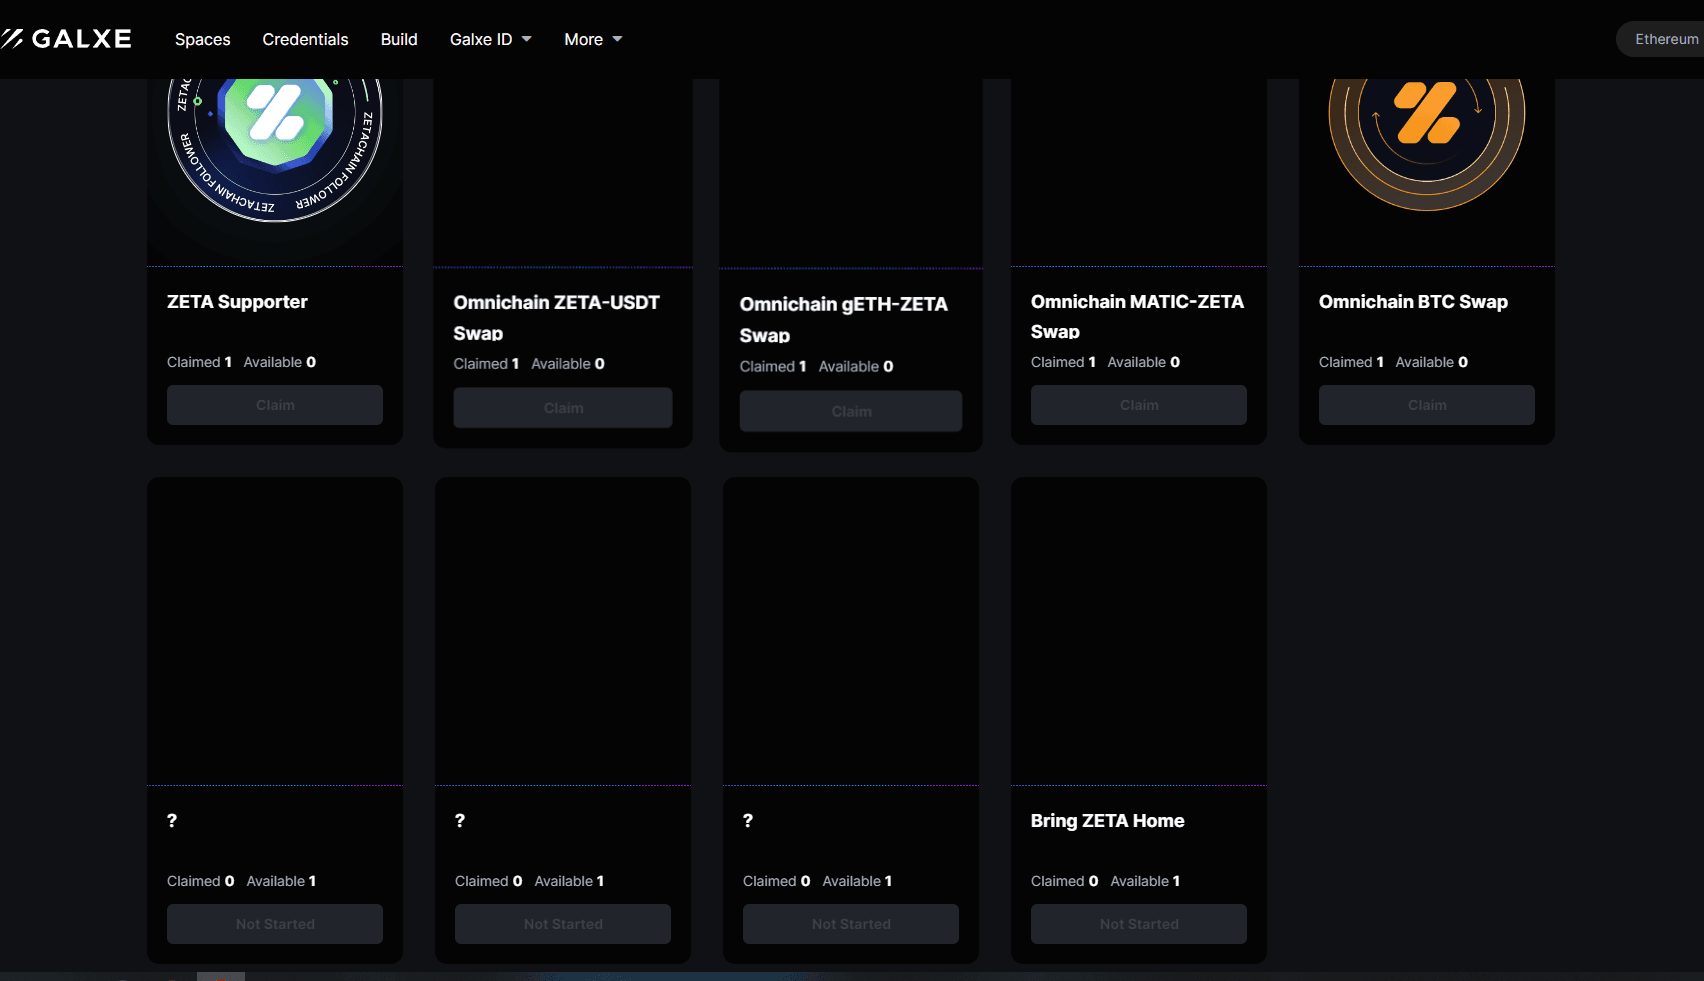Click the Galxe logo in header
The image size is (1704, 981).
pyautogui.click(x=67, y=39)
